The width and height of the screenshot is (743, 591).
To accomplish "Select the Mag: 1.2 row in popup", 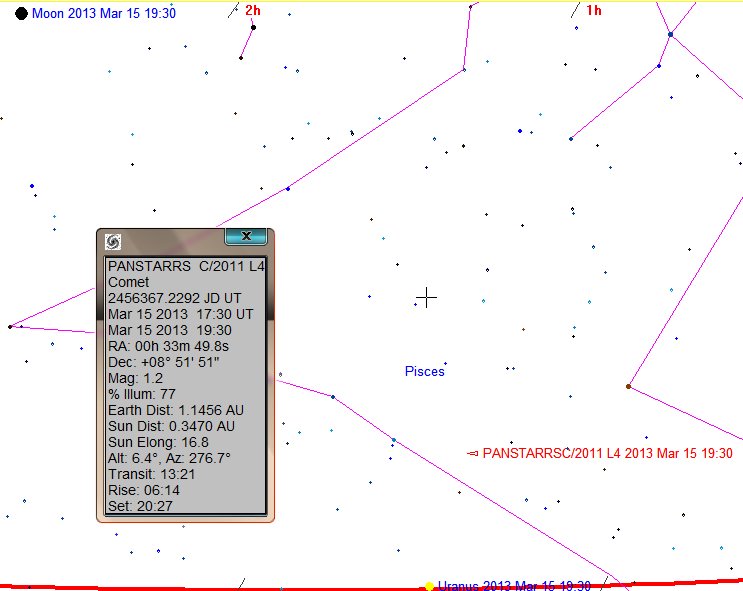I will pyautogui.click(x=136, y=378).
